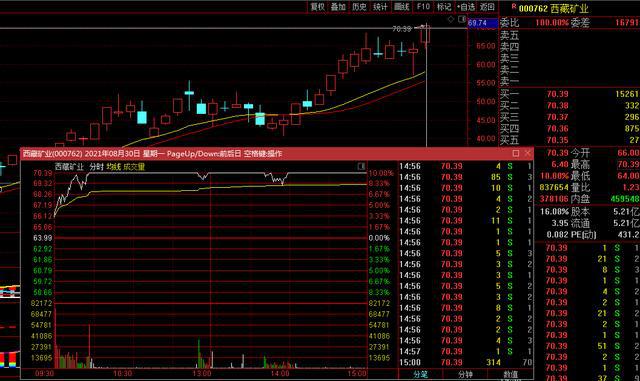Toggle the side panel icon beside the diamond
The image size is (640, 381).
tap(462, 19)
